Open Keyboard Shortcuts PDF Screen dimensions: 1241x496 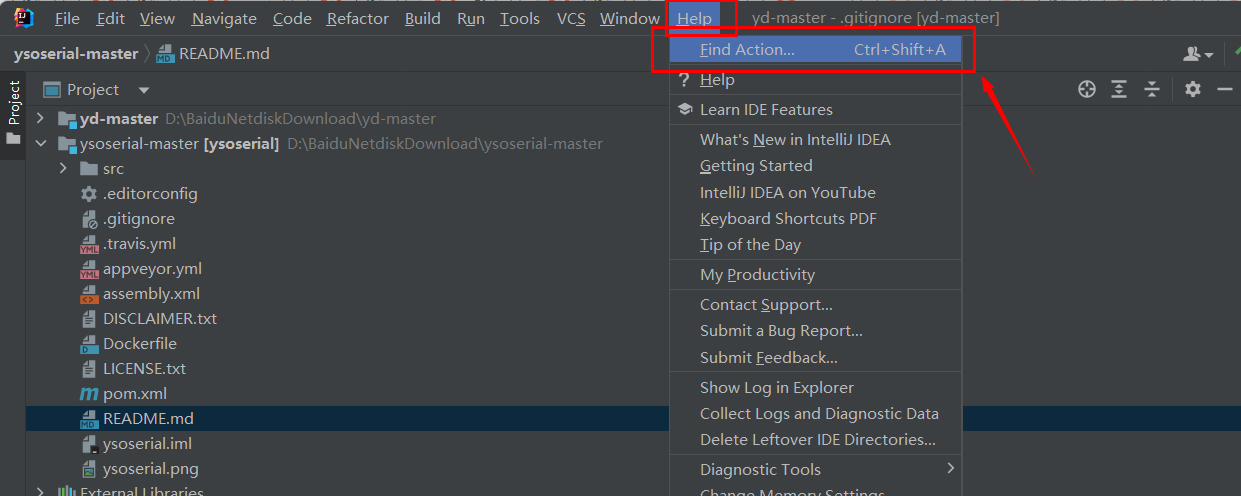click(815, 218)
